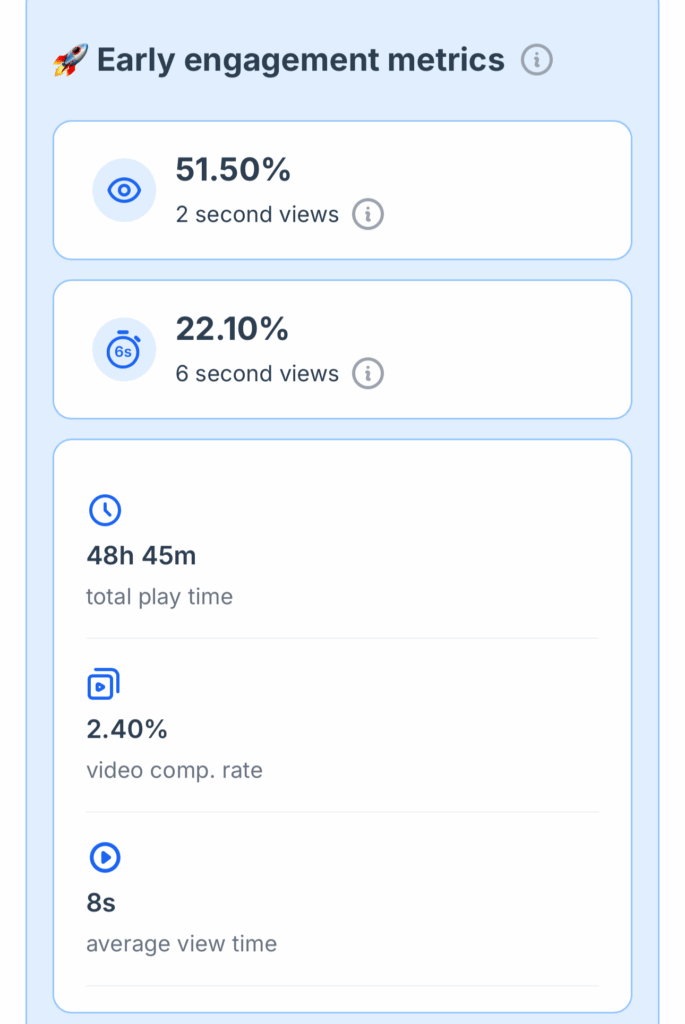Open info icon next to 6 second views
Screen dimensions: 685x1024
(x=368, y=374)
